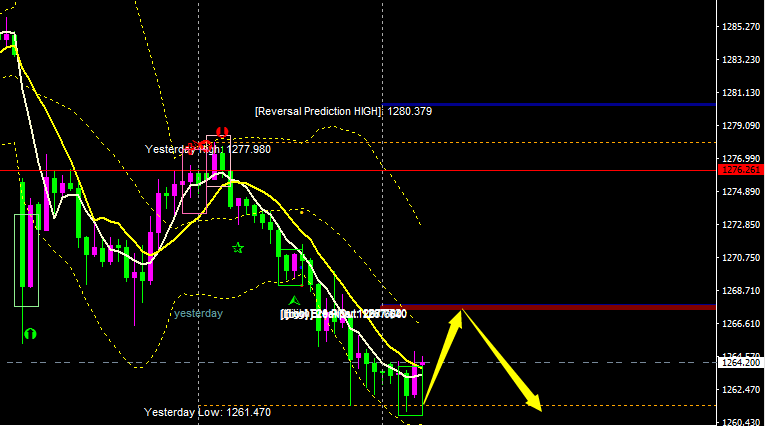This screenshot has width=766, height=426.
Task: Click the red 1276.261 price tag
Action: pos(741,170)
